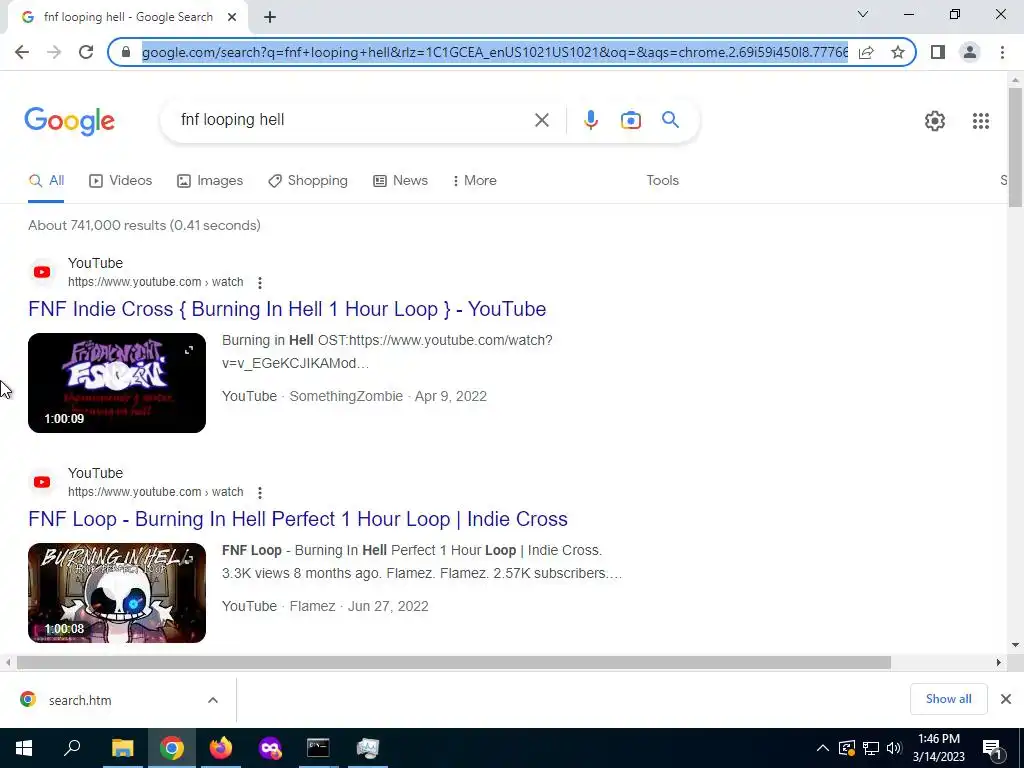Click the first result's YouTube favicon
Screen dimensions: 1024x768
pyautogui.click(x=42, y=272)
